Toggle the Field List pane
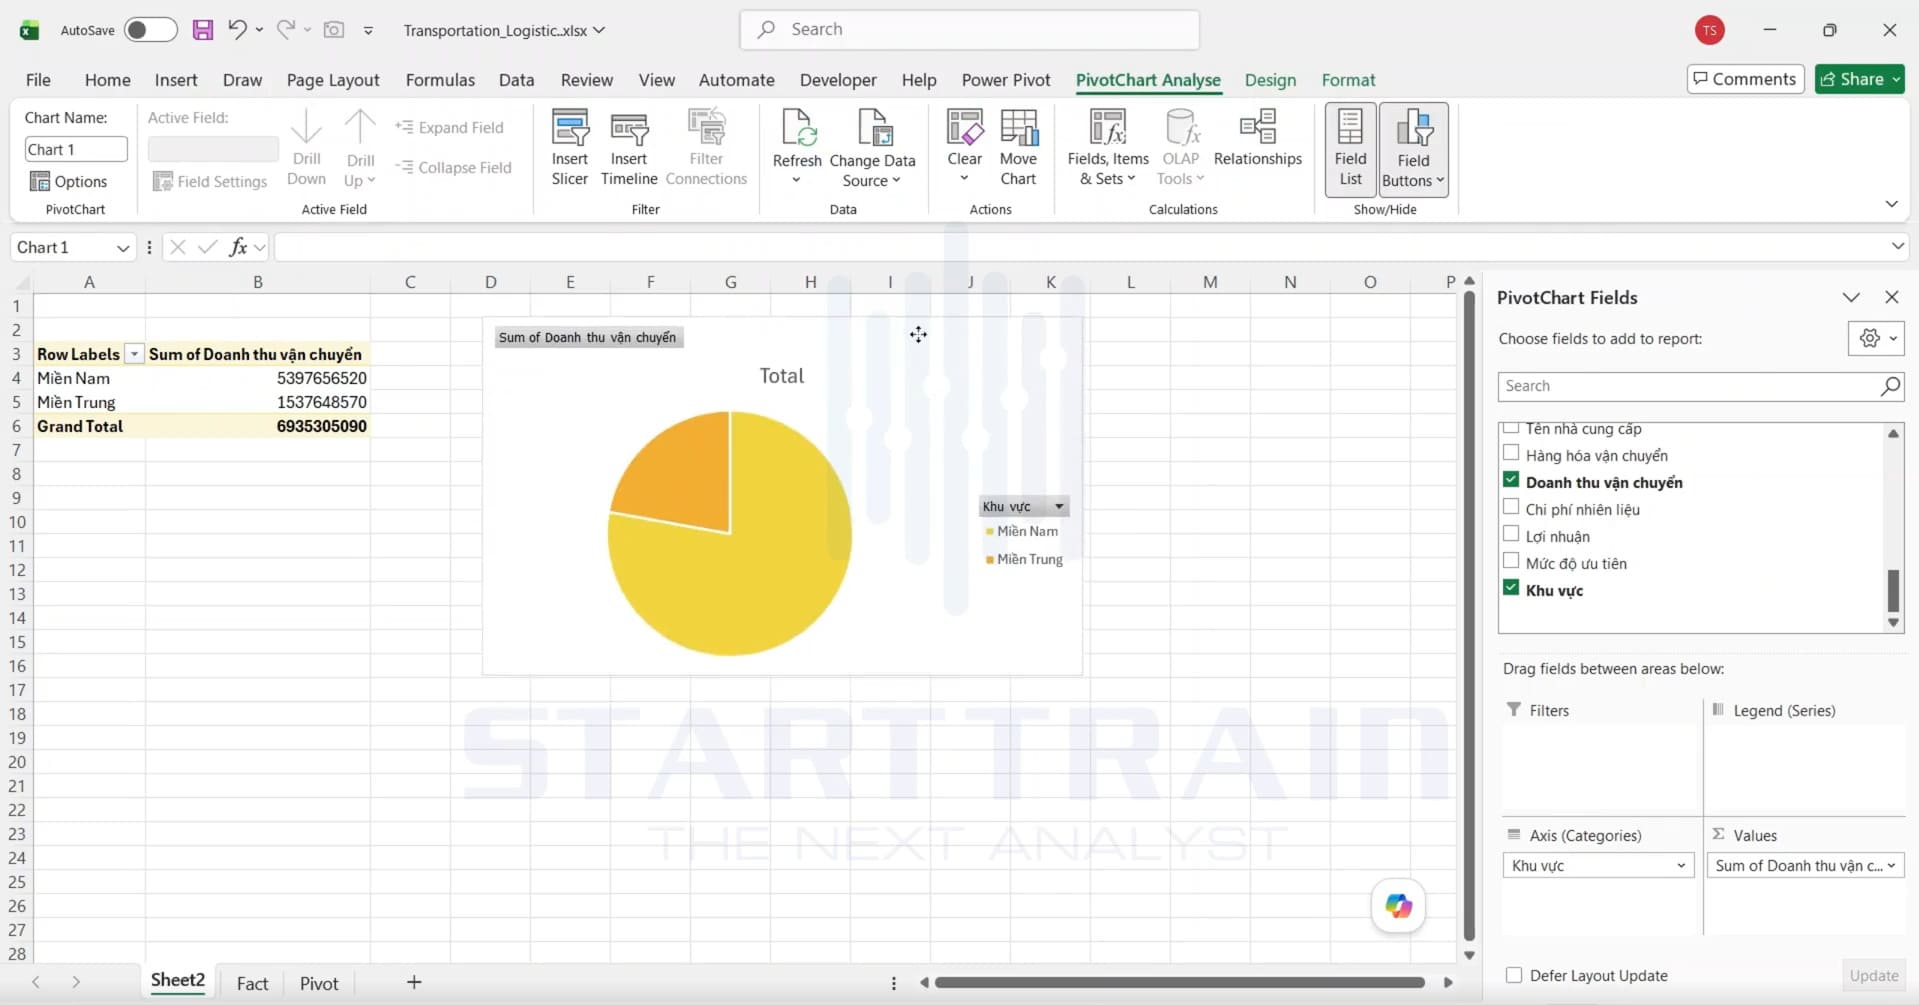This screenshot has height=1005, width=1919. 1350,149
